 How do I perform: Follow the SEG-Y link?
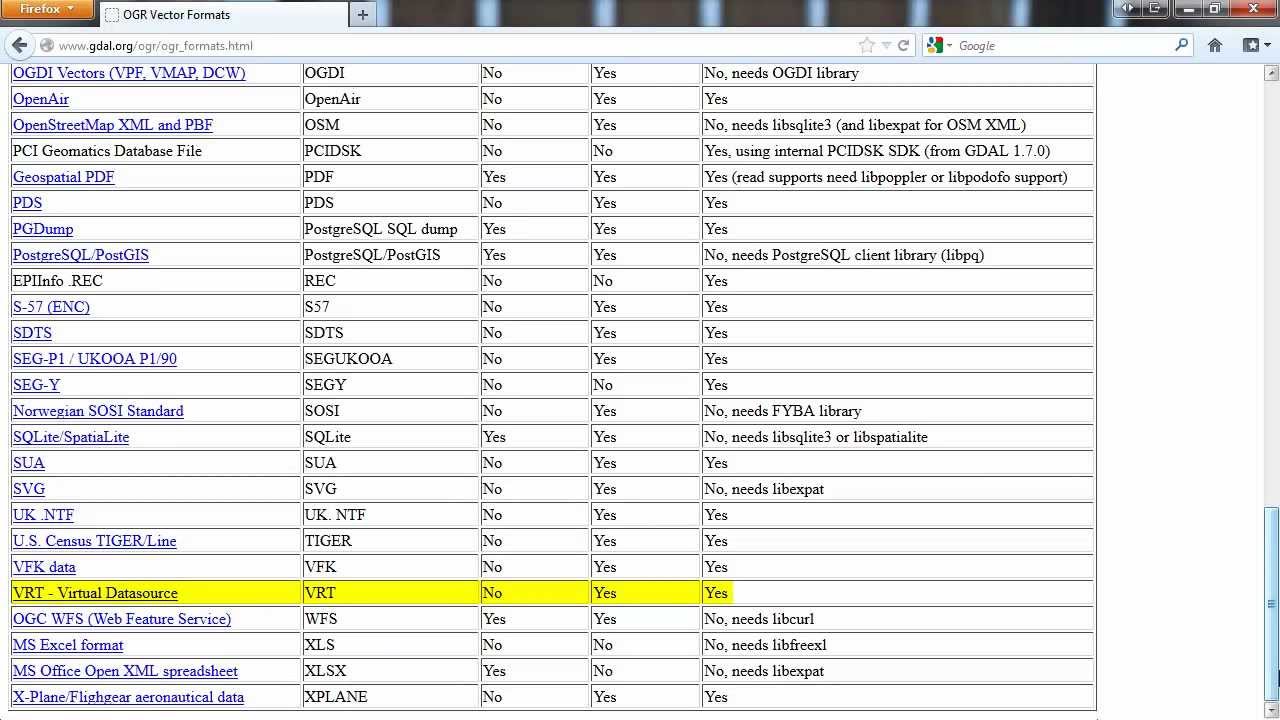point(36,385)
